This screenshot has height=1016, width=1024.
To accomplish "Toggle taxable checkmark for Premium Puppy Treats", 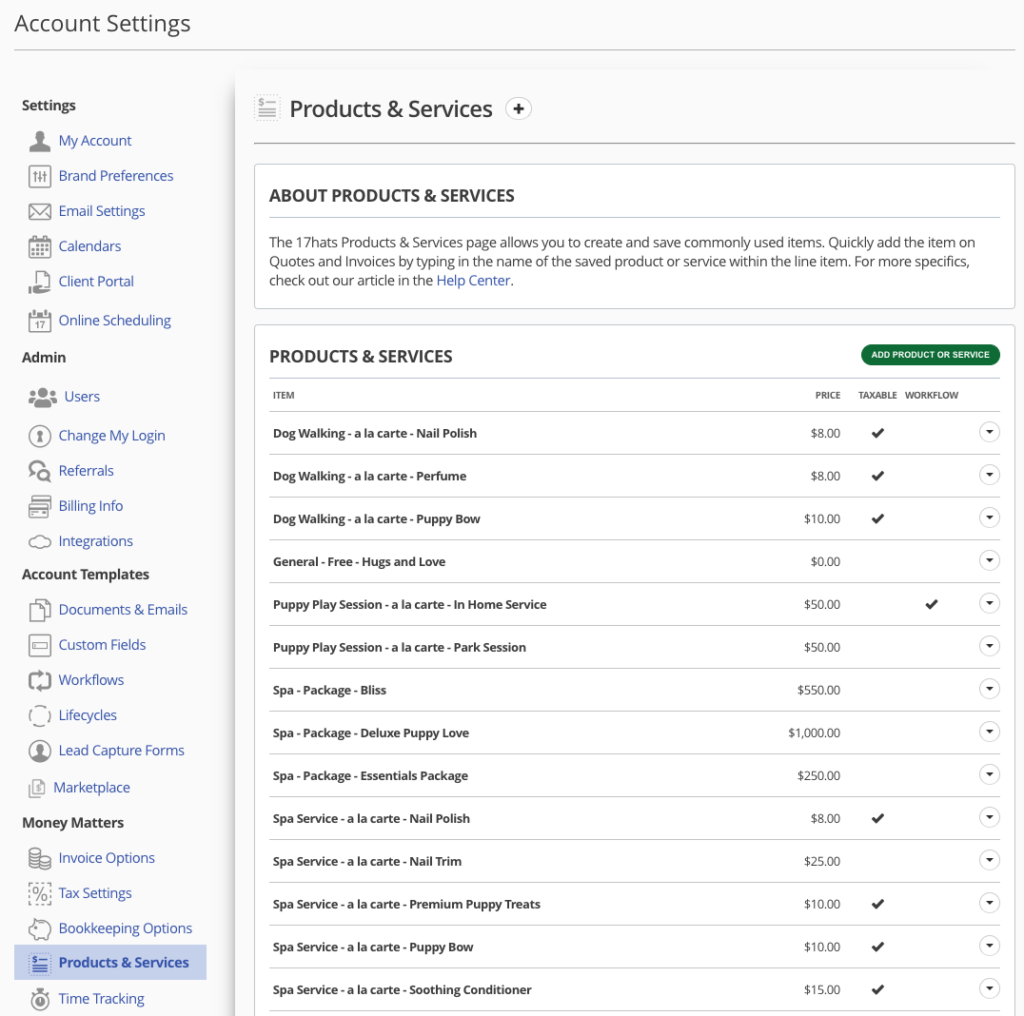I will click(877, 904).
